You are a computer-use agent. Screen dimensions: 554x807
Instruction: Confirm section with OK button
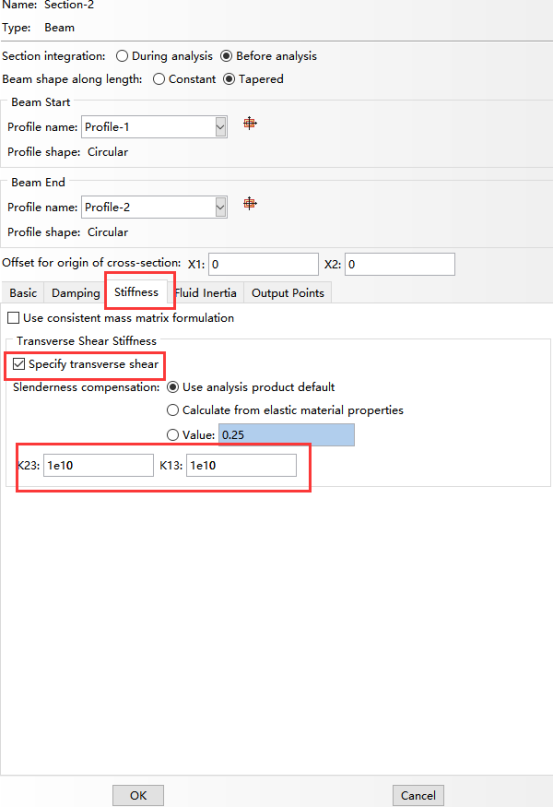(x=138, y=795)
